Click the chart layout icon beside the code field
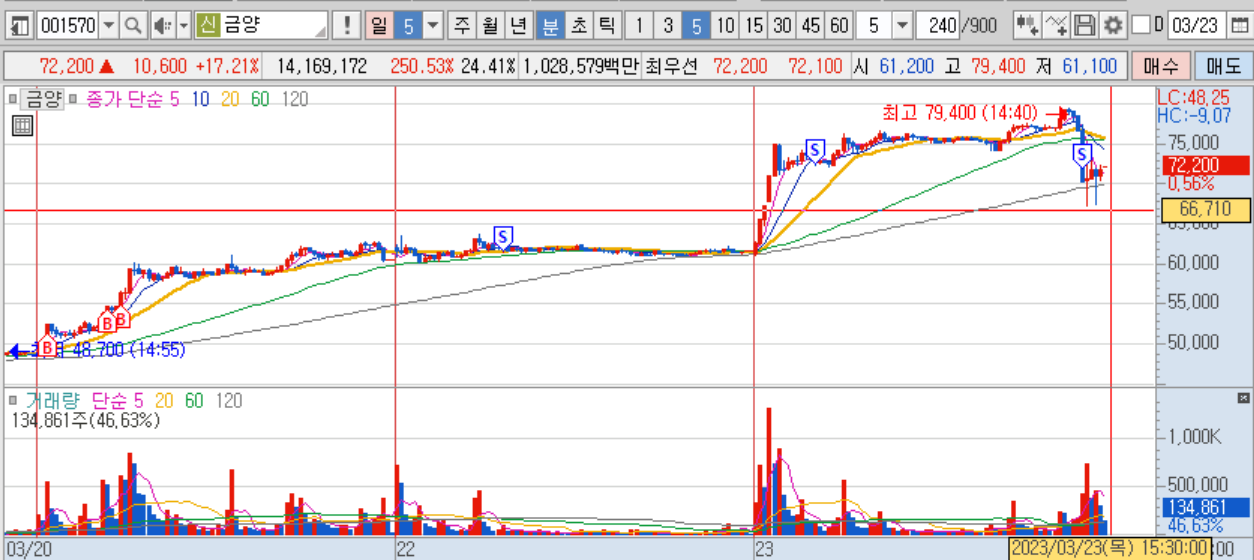 (x=20, y=25)
